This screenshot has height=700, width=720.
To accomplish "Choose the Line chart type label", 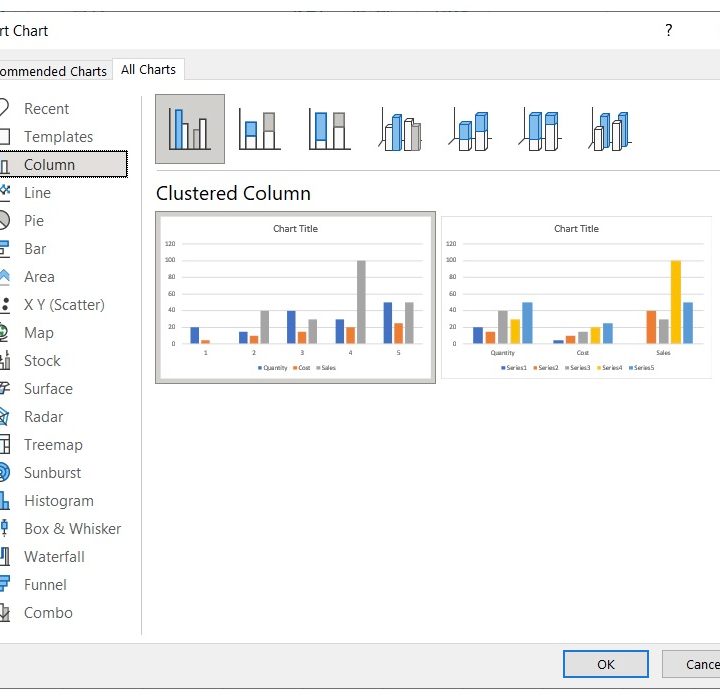I will coord(37,193).
